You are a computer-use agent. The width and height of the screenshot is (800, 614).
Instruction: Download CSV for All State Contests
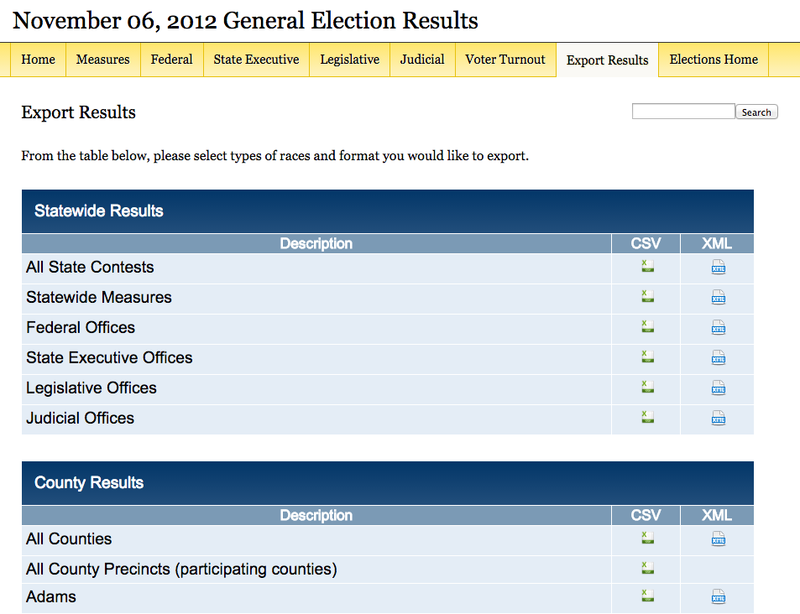[x=646, y=267]
